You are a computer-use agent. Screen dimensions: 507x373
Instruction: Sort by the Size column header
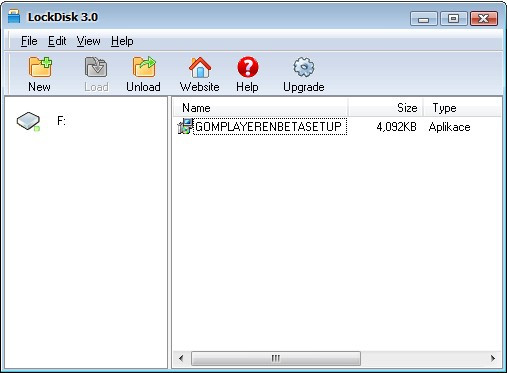pos(386,108)
